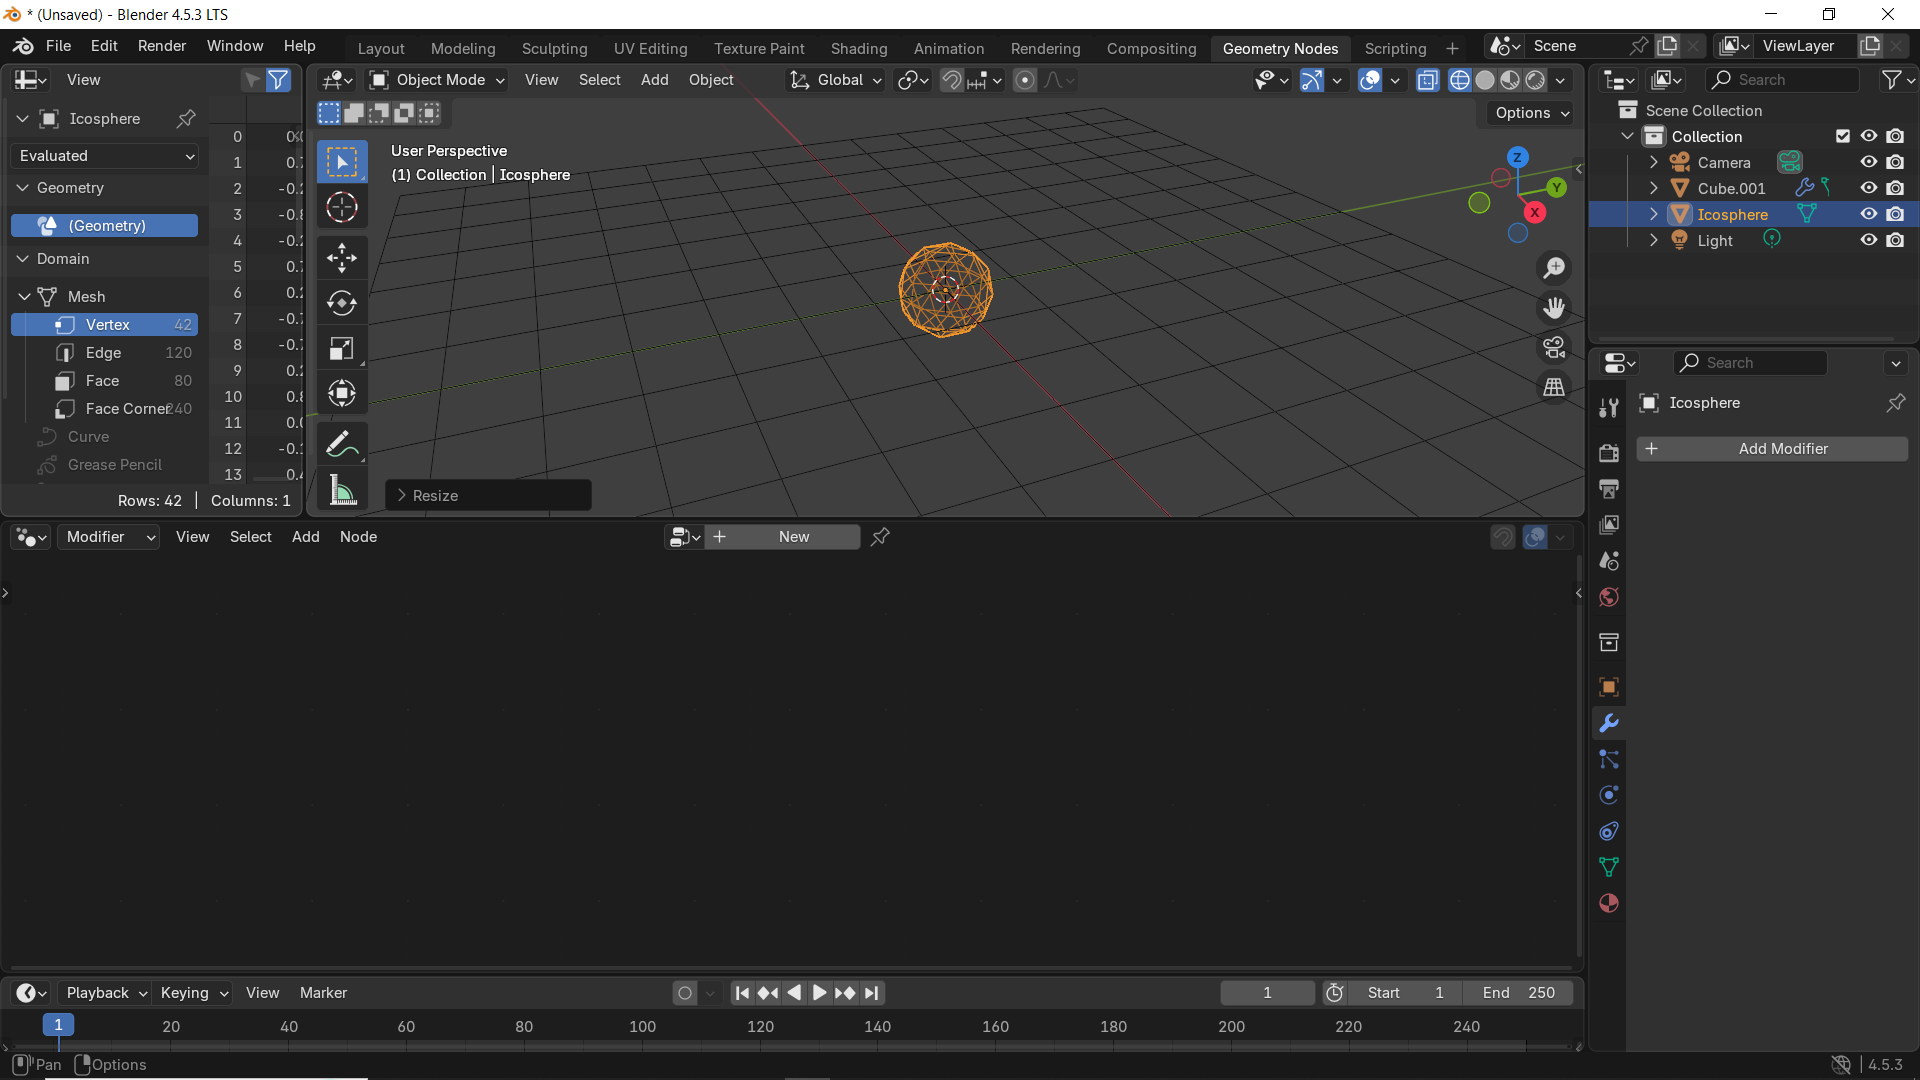
Task: Click the 3D Cursor tool
Action: point(341,207)
